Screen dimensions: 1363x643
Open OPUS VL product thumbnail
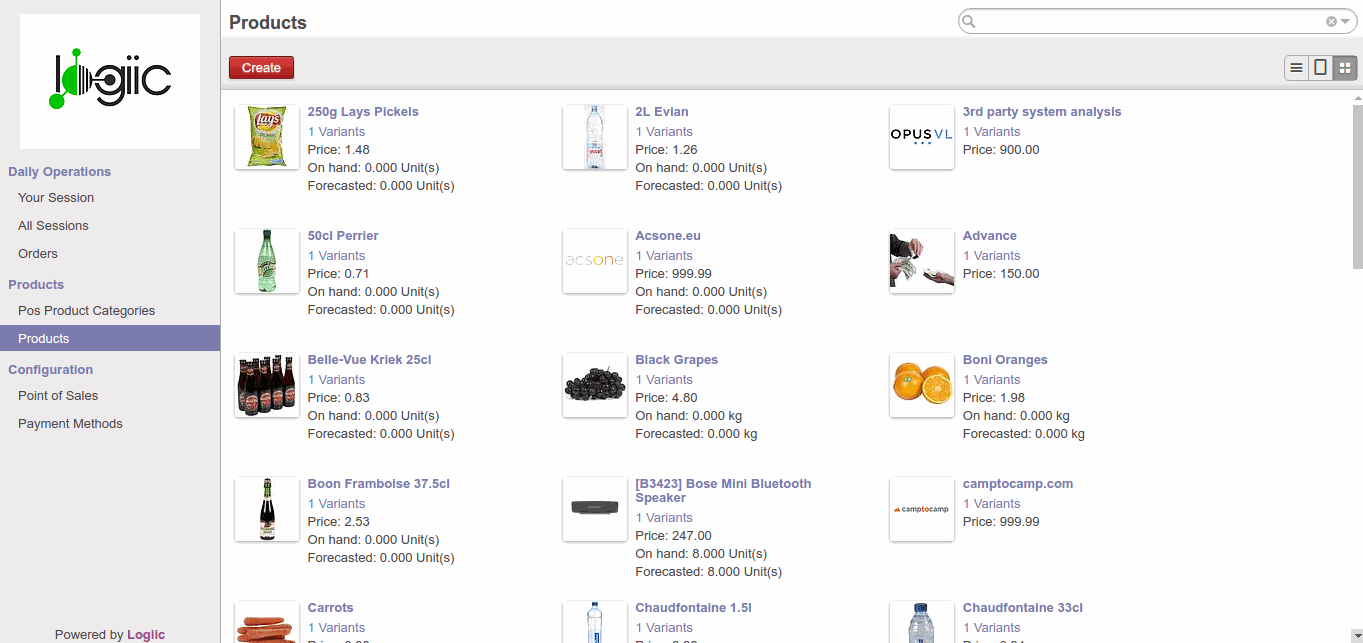click(922, 137)
